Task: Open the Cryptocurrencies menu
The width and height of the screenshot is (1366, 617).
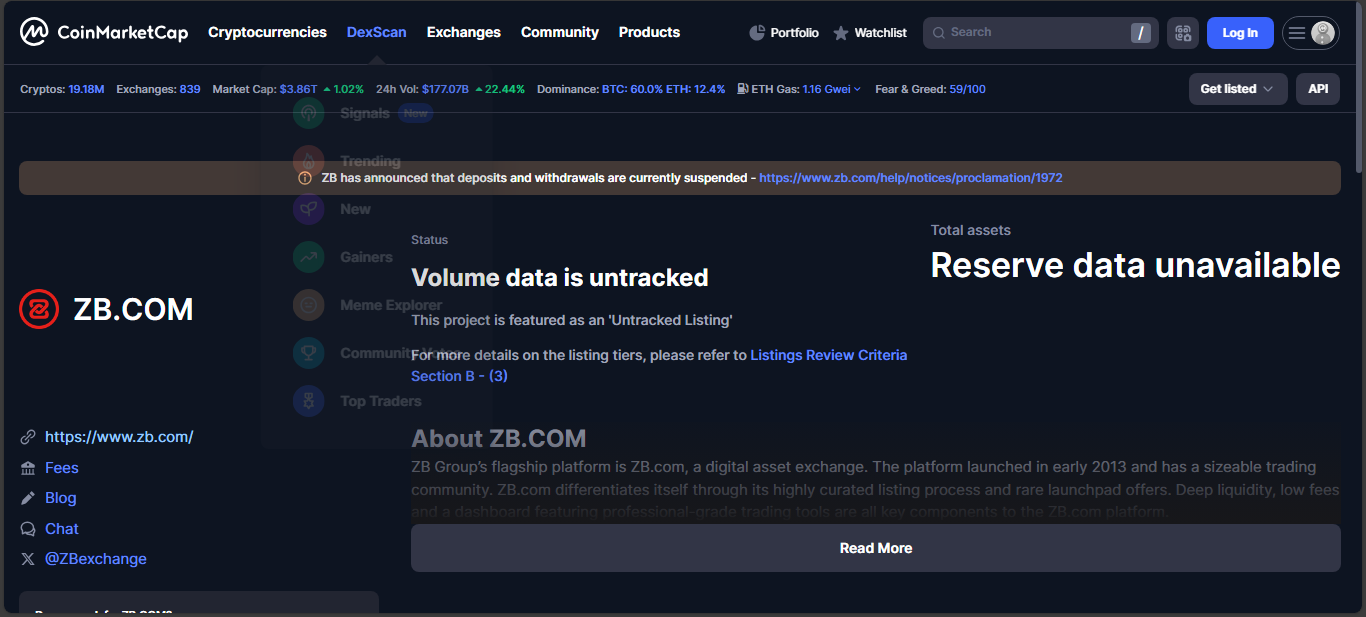Action: pos(267,32)
